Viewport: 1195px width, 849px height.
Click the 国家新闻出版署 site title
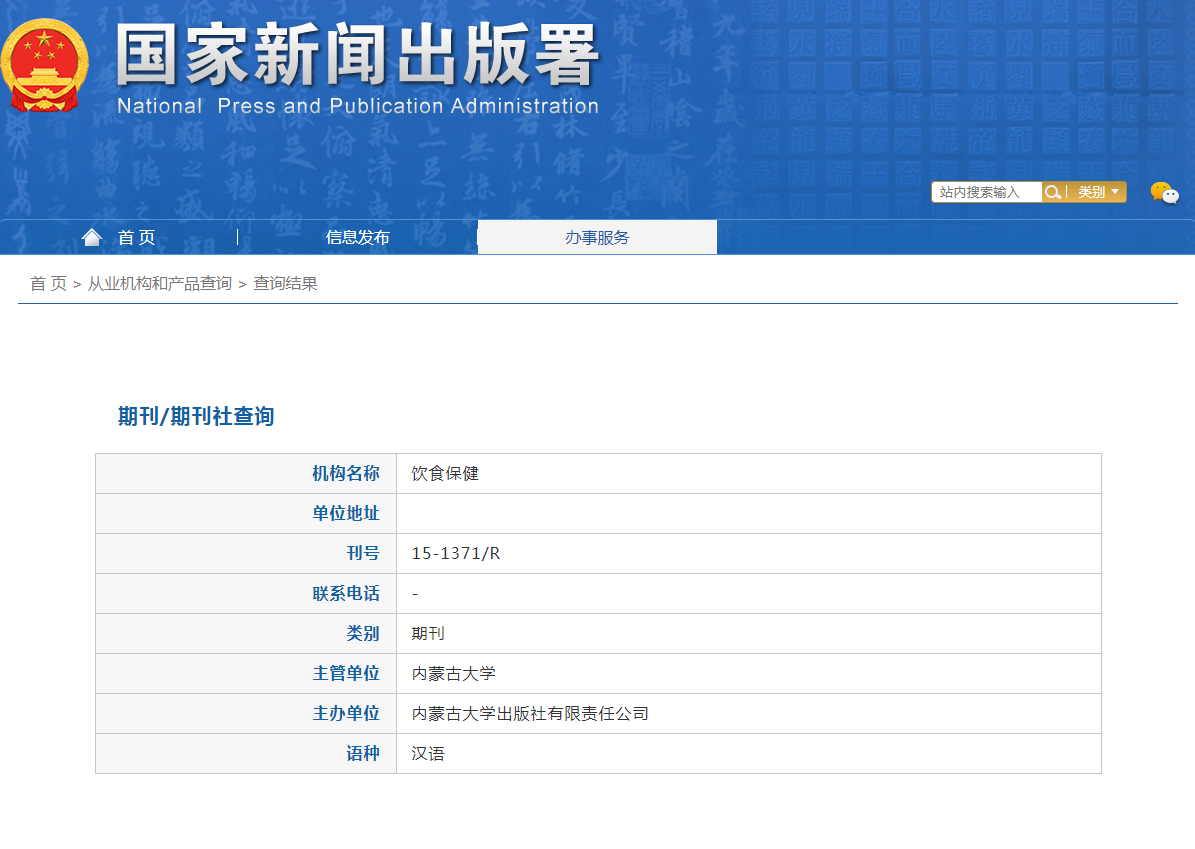point(357,55)
